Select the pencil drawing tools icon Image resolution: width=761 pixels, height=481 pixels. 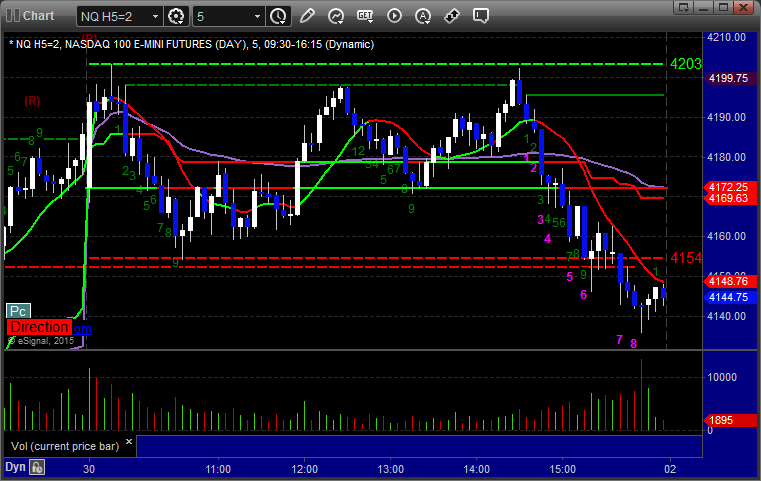tap(307, 16)
